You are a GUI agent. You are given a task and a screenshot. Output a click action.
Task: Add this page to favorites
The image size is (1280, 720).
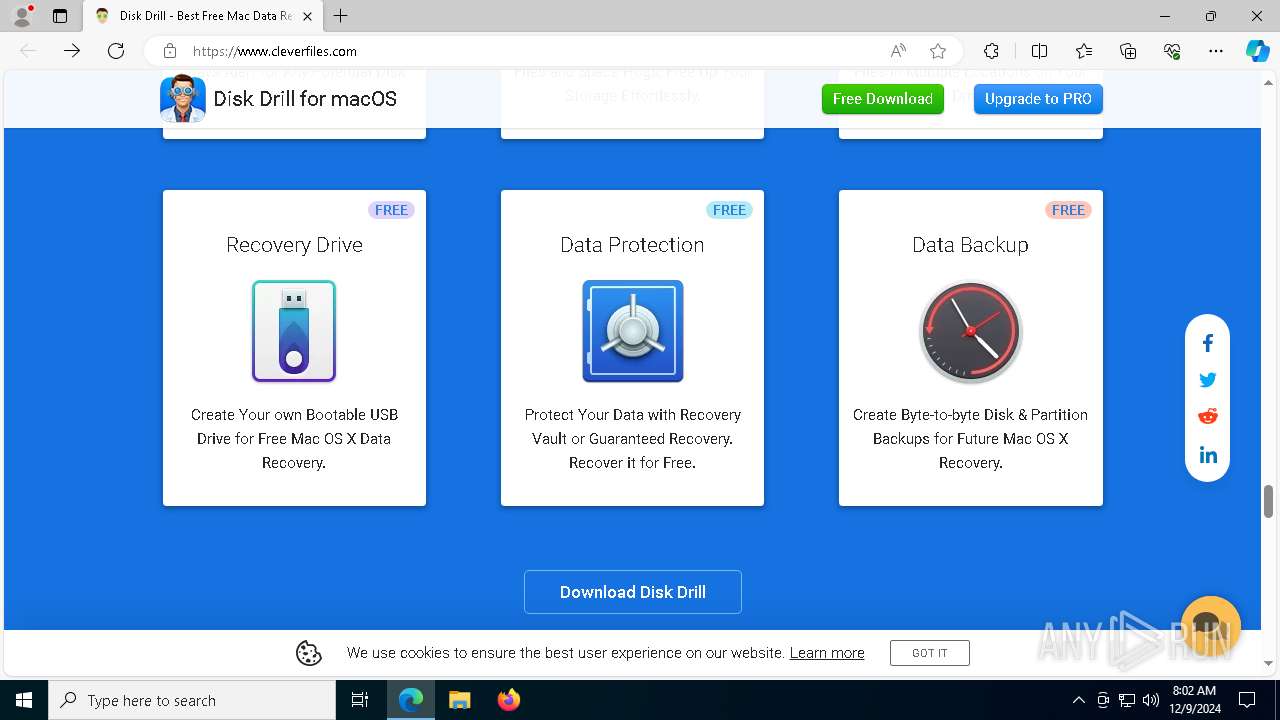point(938,51)
